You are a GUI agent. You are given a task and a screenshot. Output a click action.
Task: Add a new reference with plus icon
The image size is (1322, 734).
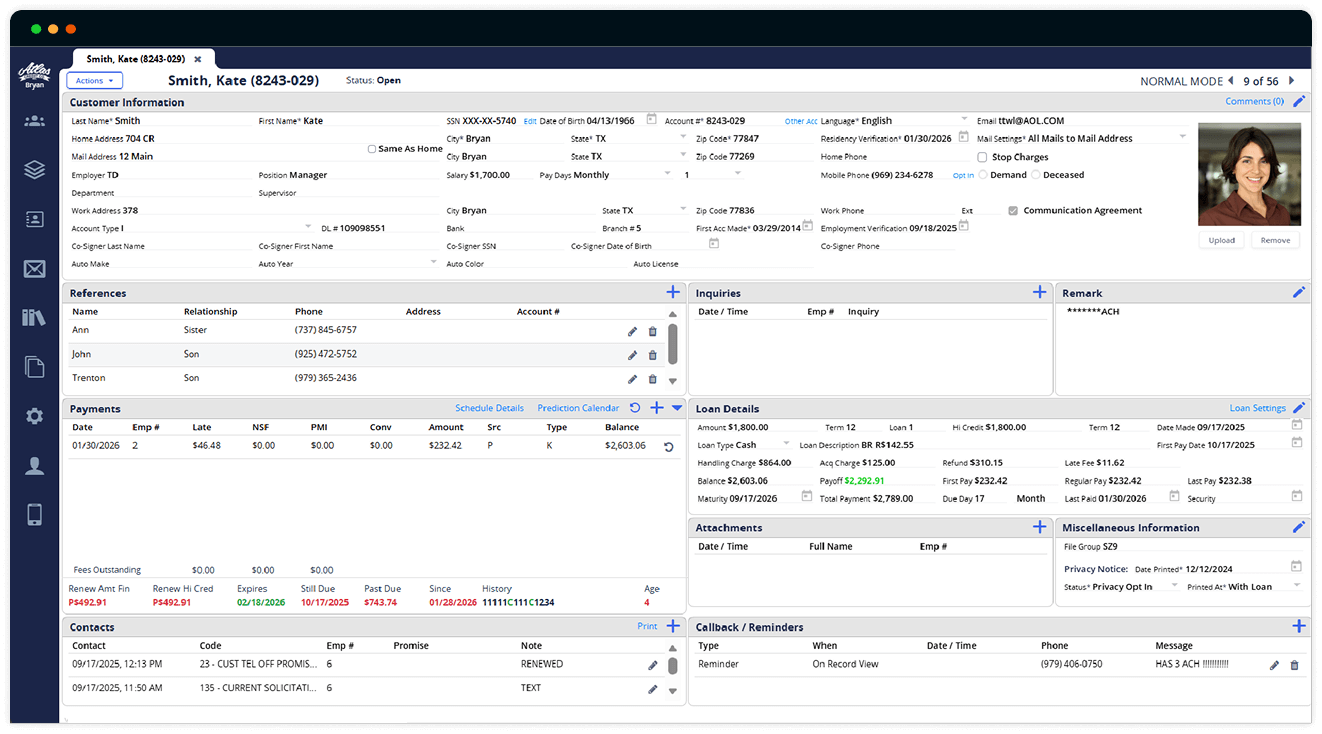pos(673,292)
